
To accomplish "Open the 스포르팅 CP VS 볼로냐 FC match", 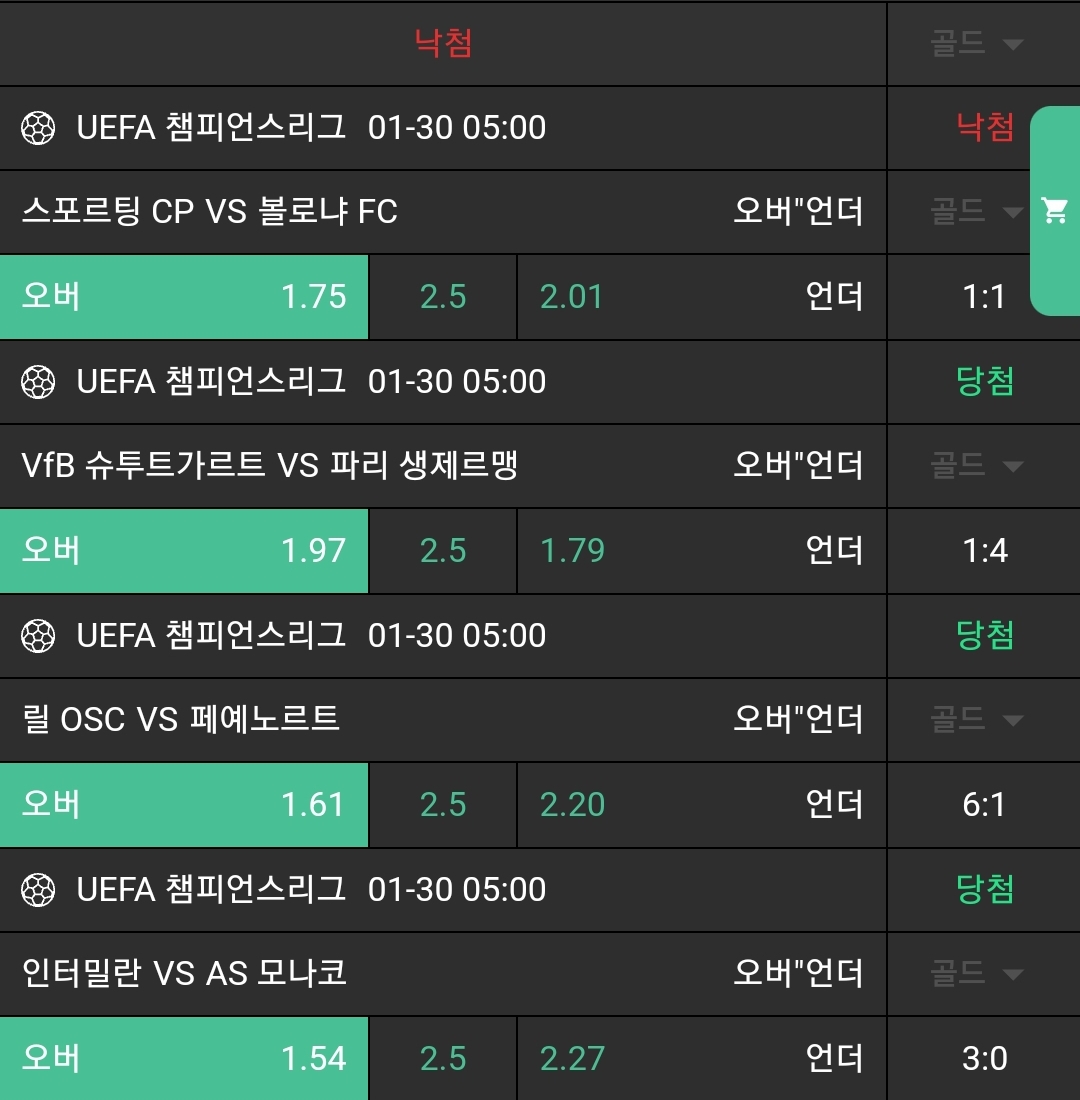I will coord(210,212).
